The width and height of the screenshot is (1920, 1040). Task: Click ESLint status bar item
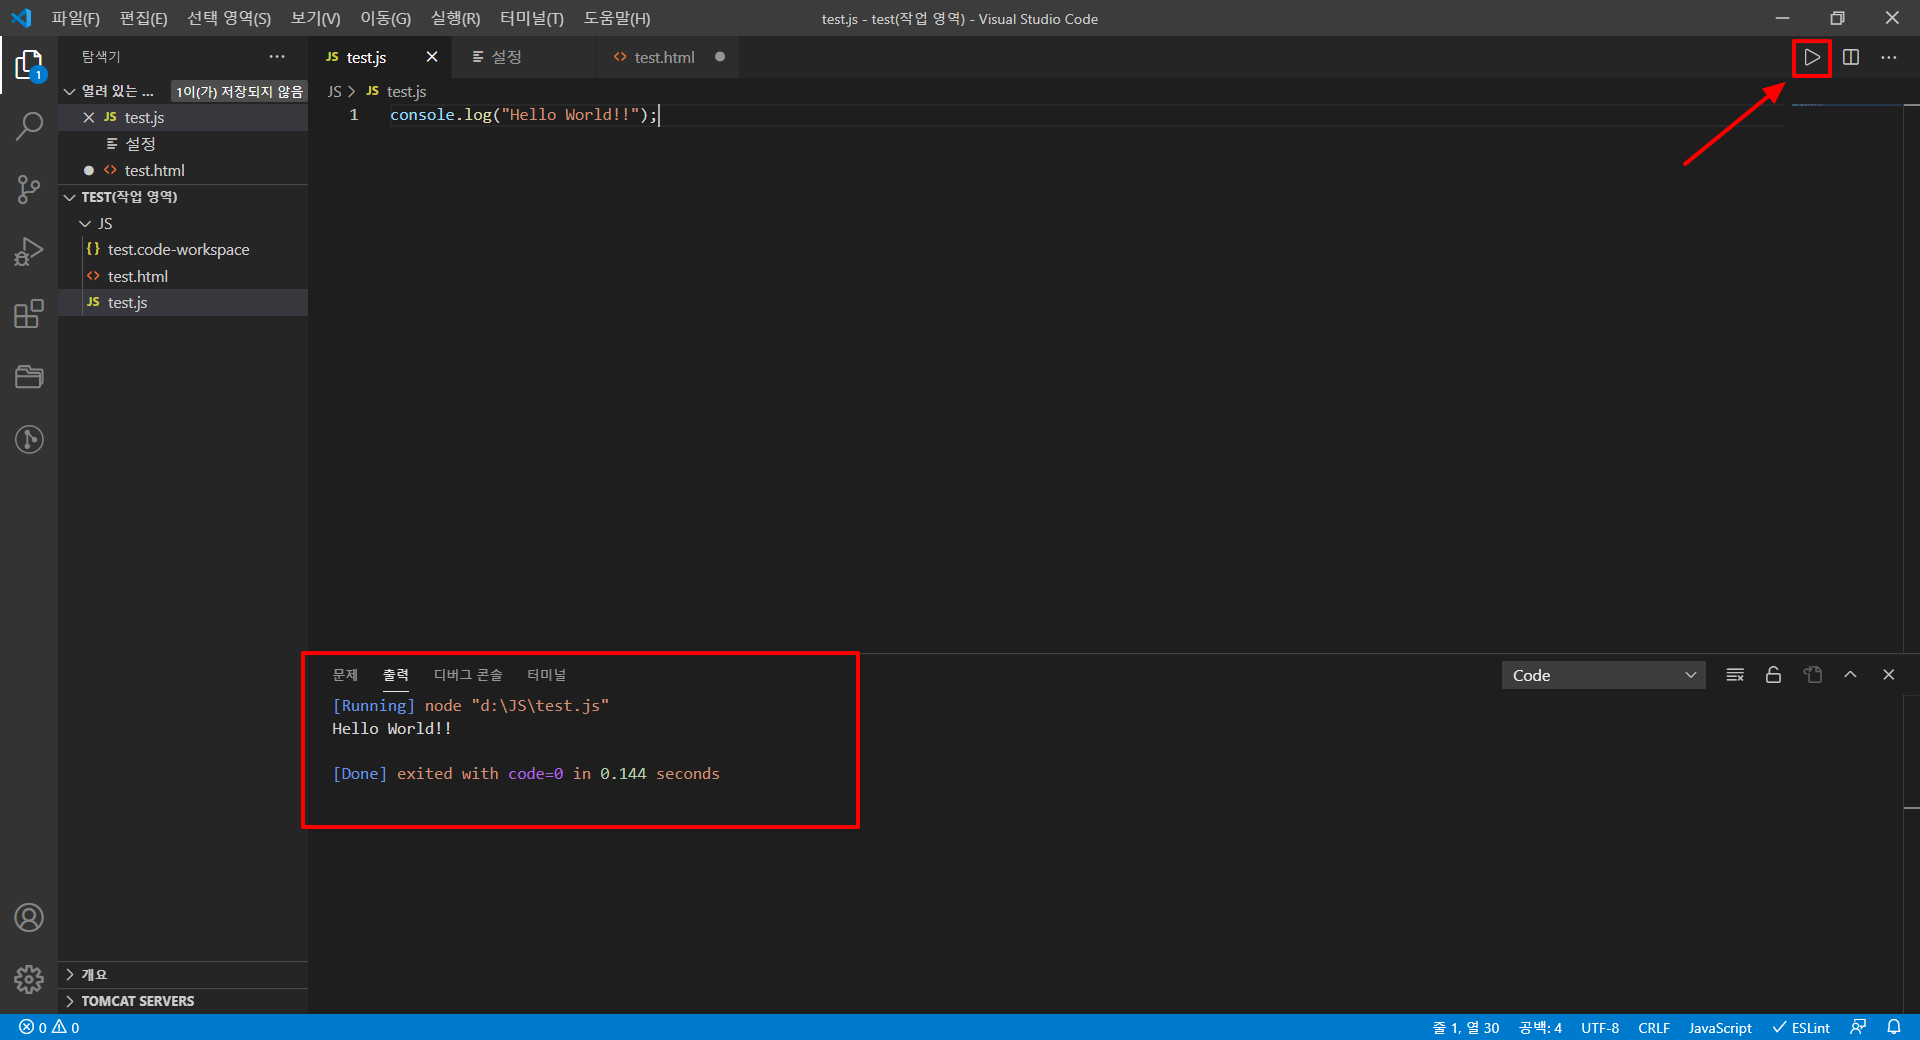click(x=1801, y=1027)
